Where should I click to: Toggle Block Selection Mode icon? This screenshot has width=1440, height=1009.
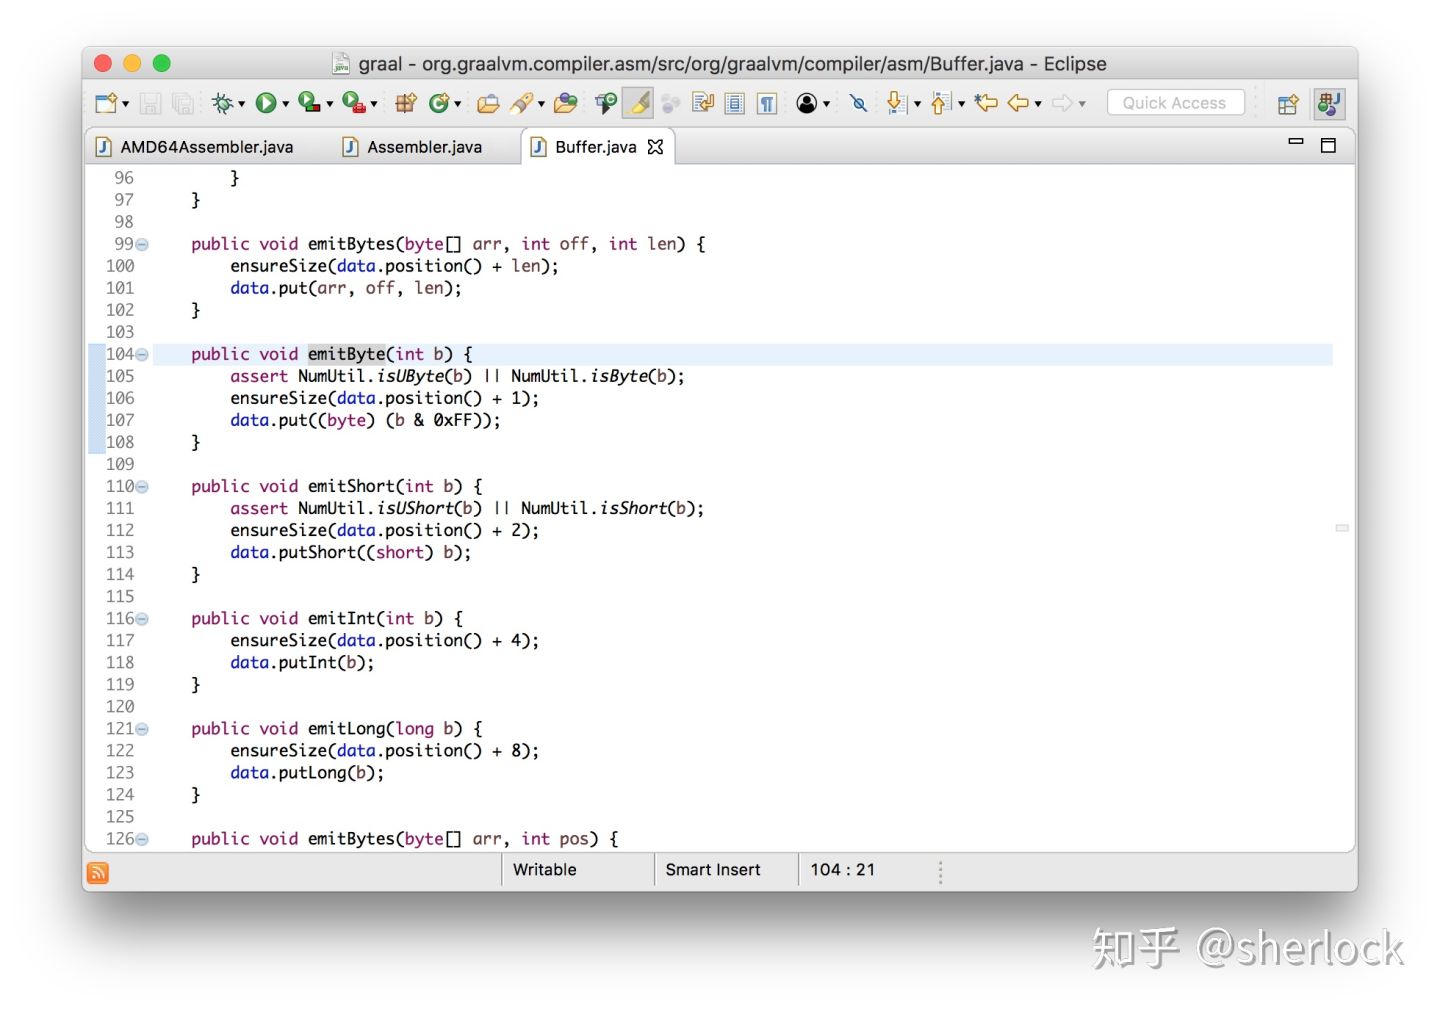pos(735,103)
